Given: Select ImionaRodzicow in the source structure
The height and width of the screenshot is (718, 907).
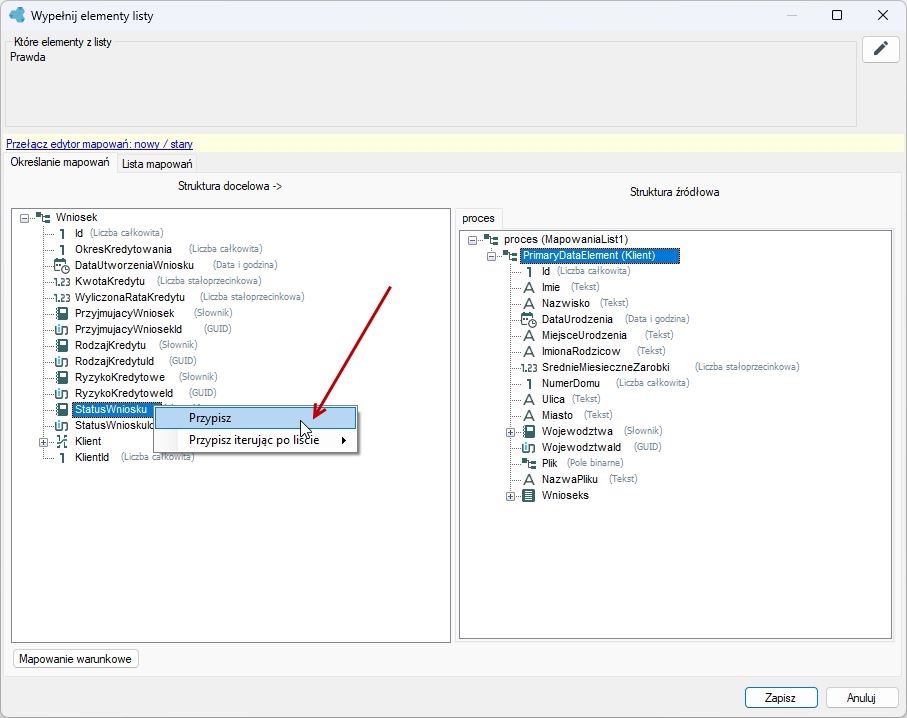Looking at the screenshot, I should pyautogui.click(x=581, y=352).
